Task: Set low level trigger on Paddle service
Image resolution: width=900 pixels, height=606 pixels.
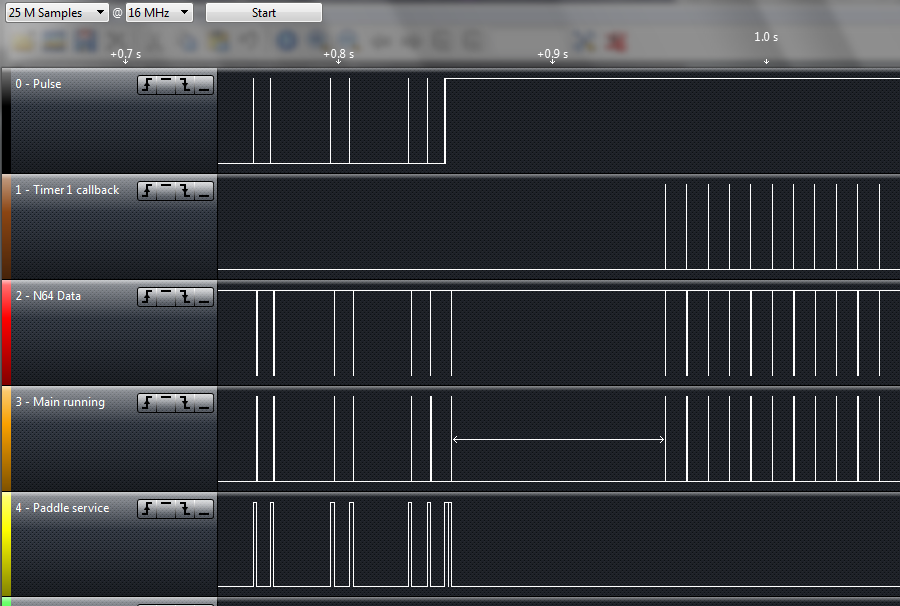Action: pyautogui.click(x=204, y=509)
